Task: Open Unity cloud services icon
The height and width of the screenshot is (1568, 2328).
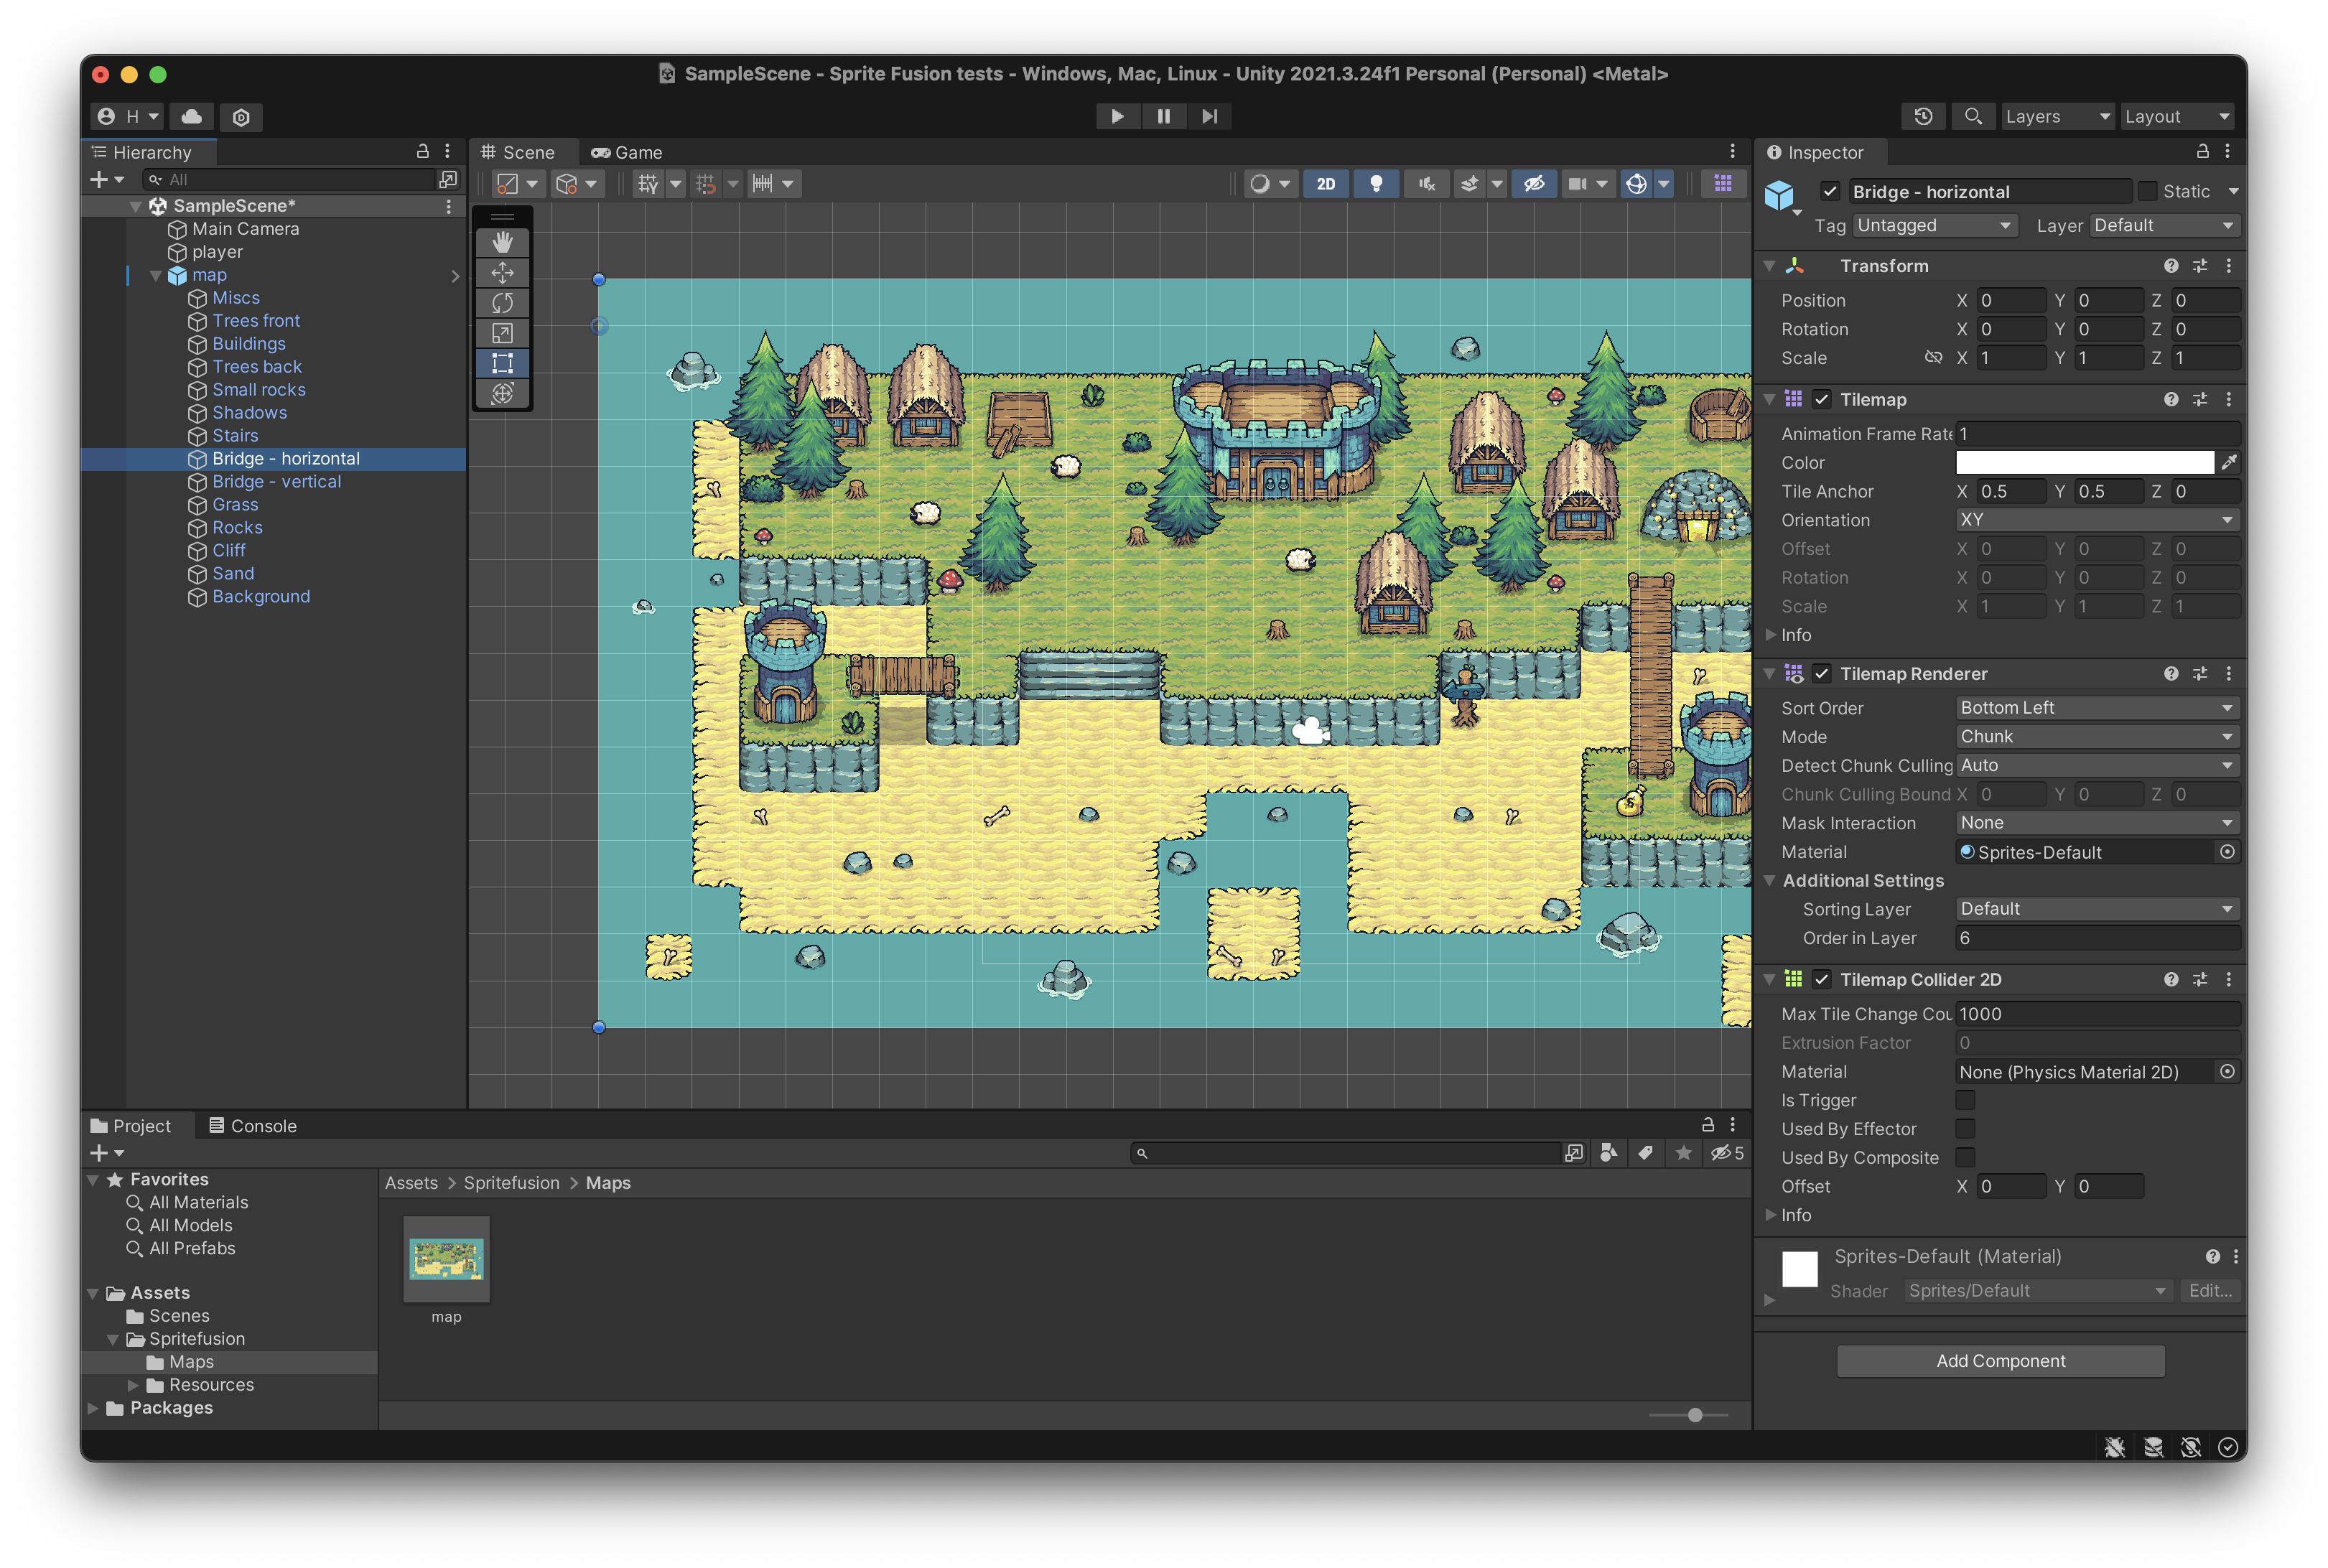Action: coord(192,116)
